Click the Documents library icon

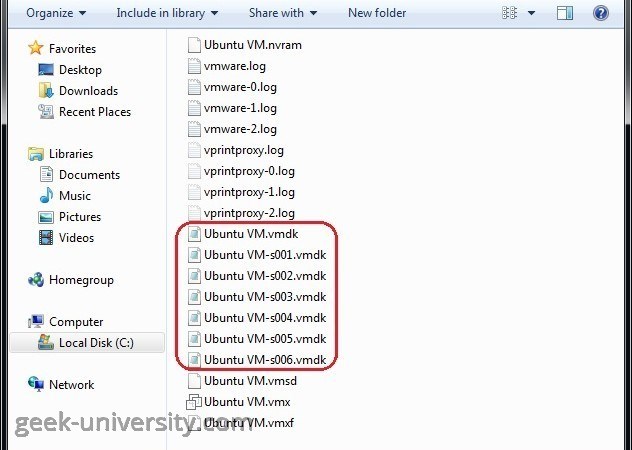pos(46,174)
